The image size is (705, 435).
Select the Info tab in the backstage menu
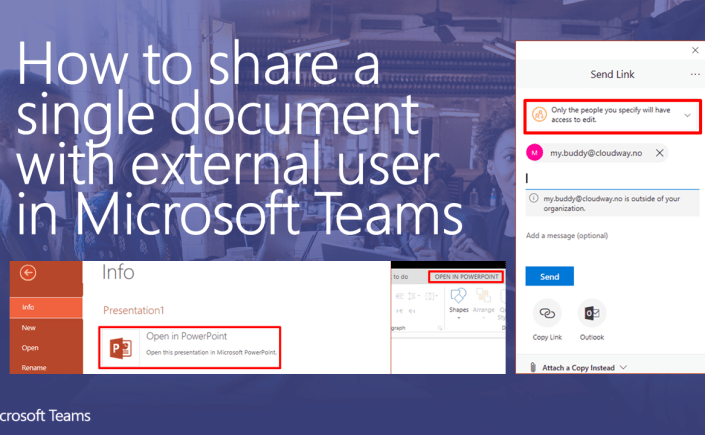coord(28,307)
